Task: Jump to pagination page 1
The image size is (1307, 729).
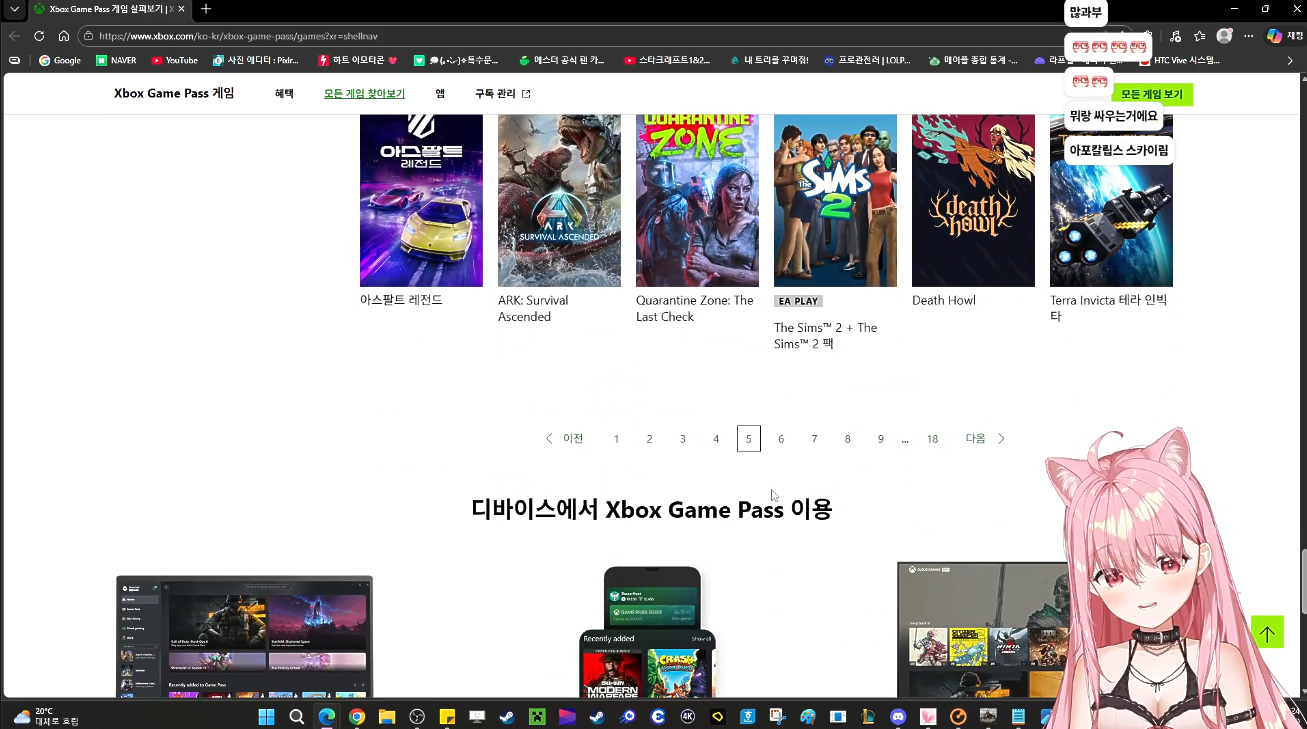Action: (x=616, y=439)
